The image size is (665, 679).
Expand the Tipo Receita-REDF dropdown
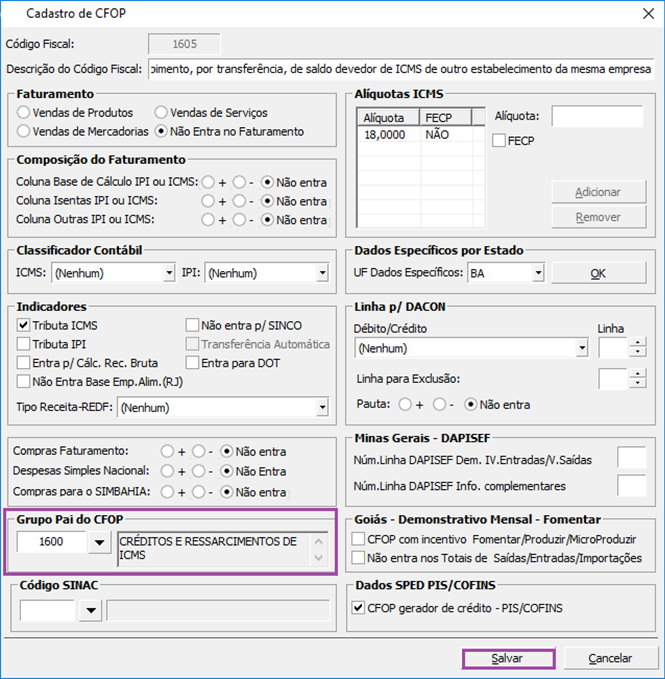tap(322, 407)
